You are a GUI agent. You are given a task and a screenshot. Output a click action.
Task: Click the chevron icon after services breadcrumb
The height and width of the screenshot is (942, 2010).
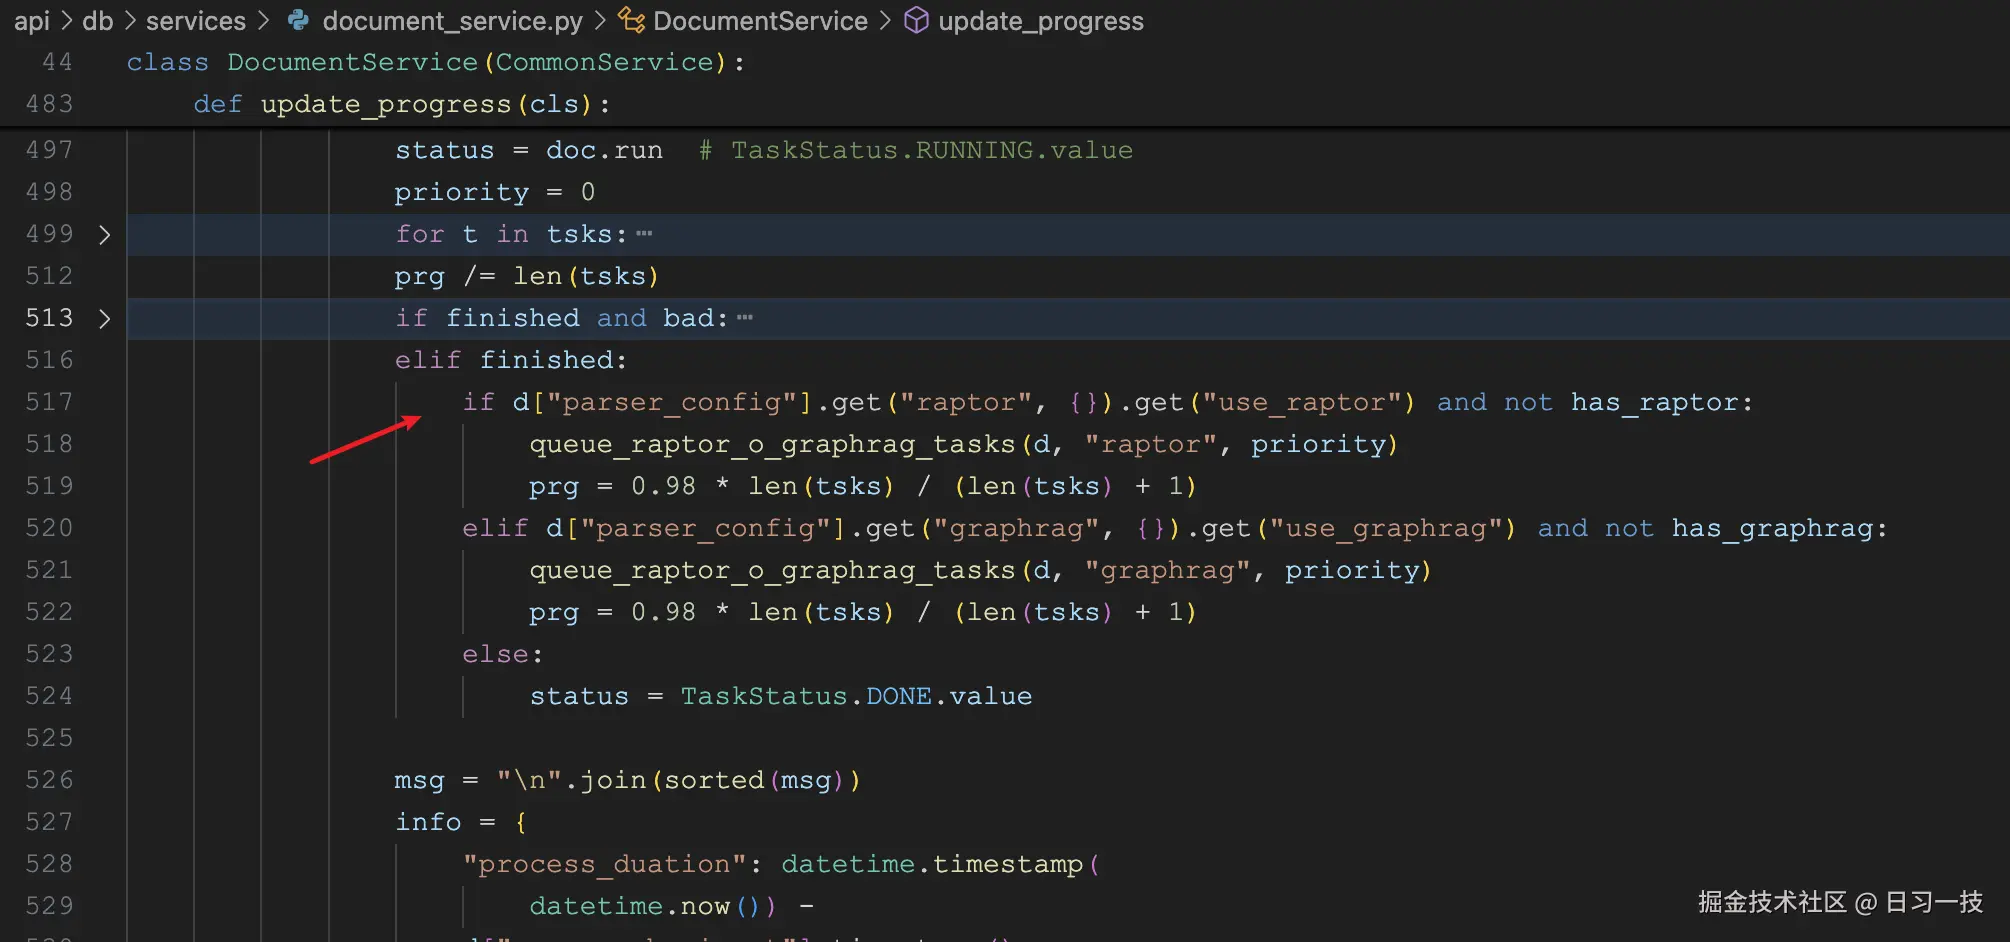pyautogui.click(x=262, y=20)
